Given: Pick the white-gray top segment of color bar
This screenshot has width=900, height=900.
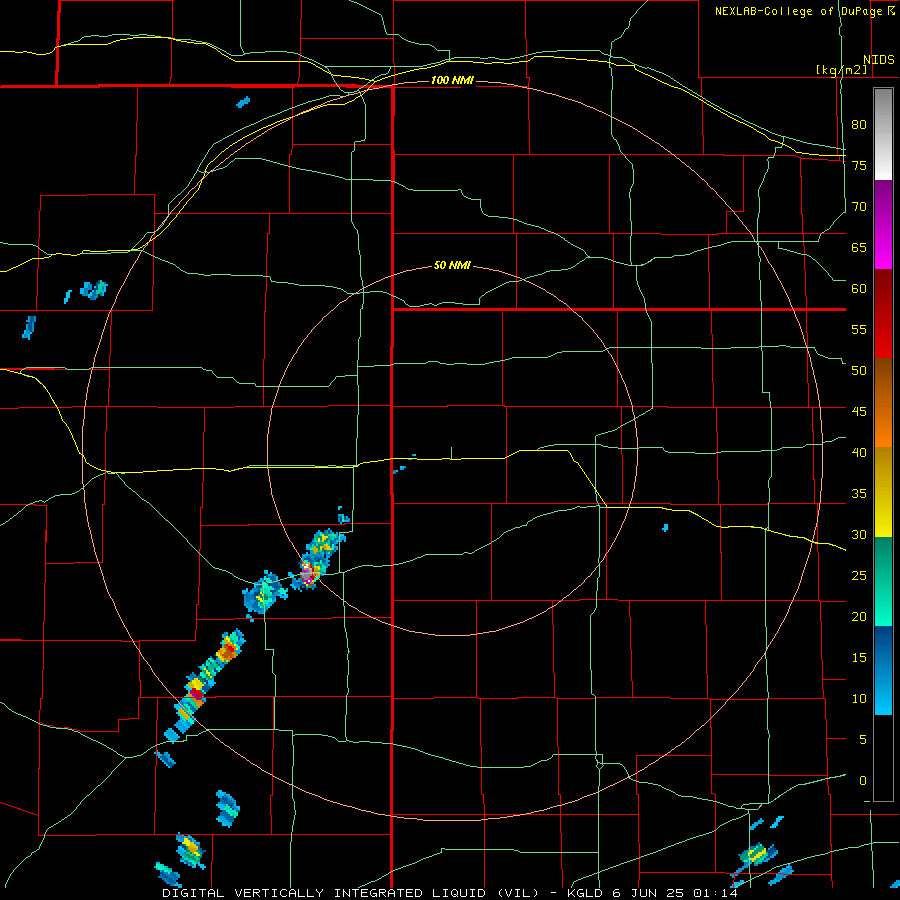Looking at the screenshot, I should tap(883, 134).
